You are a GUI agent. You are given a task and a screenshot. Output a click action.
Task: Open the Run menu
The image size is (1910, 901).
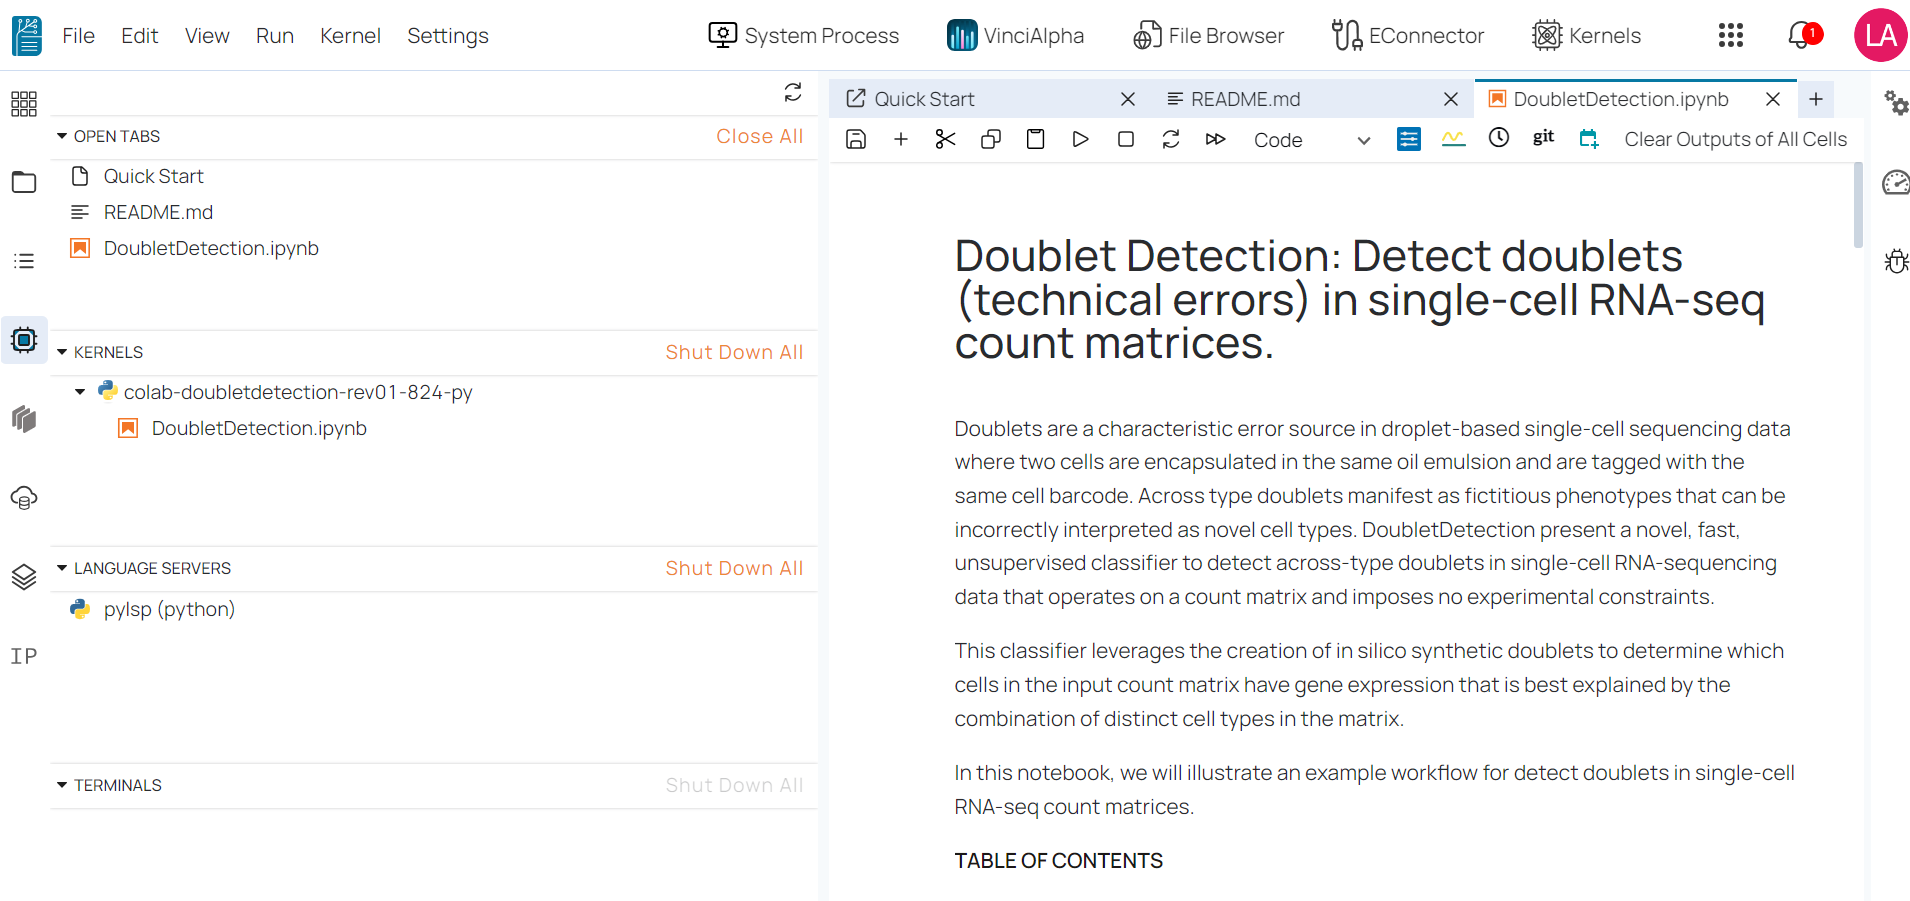pos(275,36)
